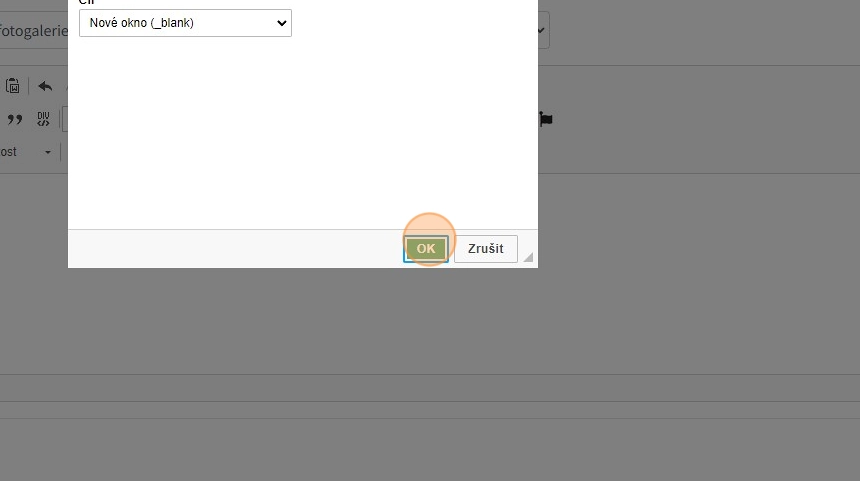The width and height of the screenshot is (860, 481).
Task: Click the chevron of the select behind the dialog
Action: (x=542, y=31)
